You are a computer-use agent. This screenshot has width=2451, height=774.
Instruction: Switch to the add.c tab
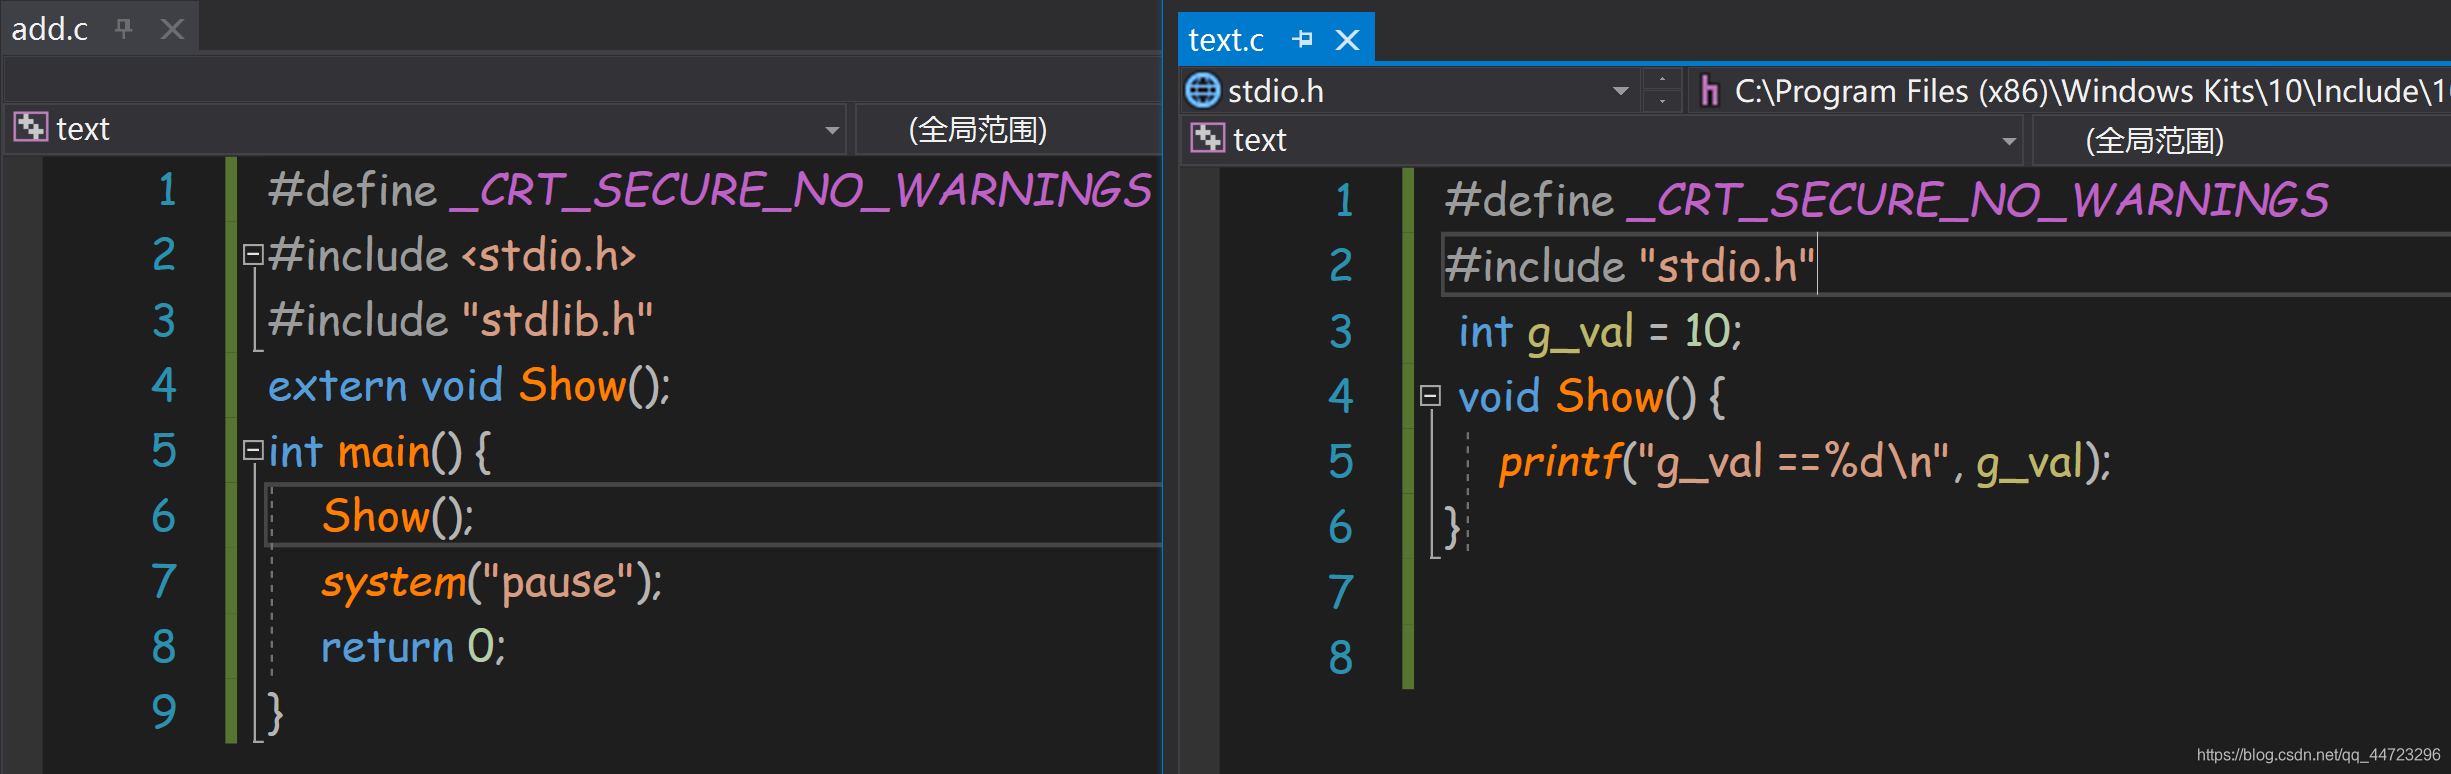pos(50,29)
